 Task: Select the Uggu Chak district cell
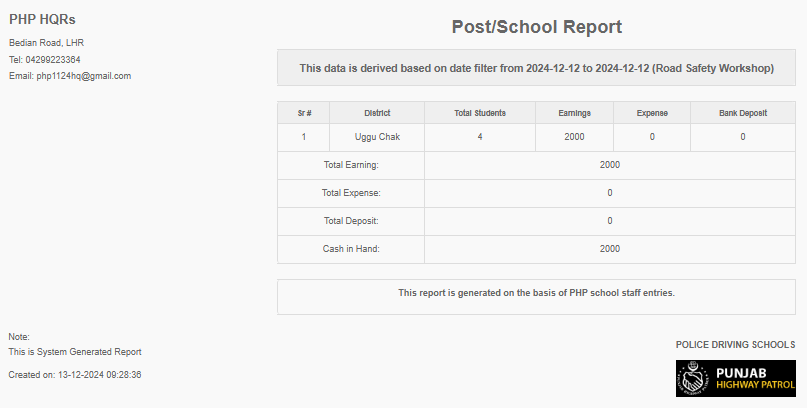coord(377,137)
